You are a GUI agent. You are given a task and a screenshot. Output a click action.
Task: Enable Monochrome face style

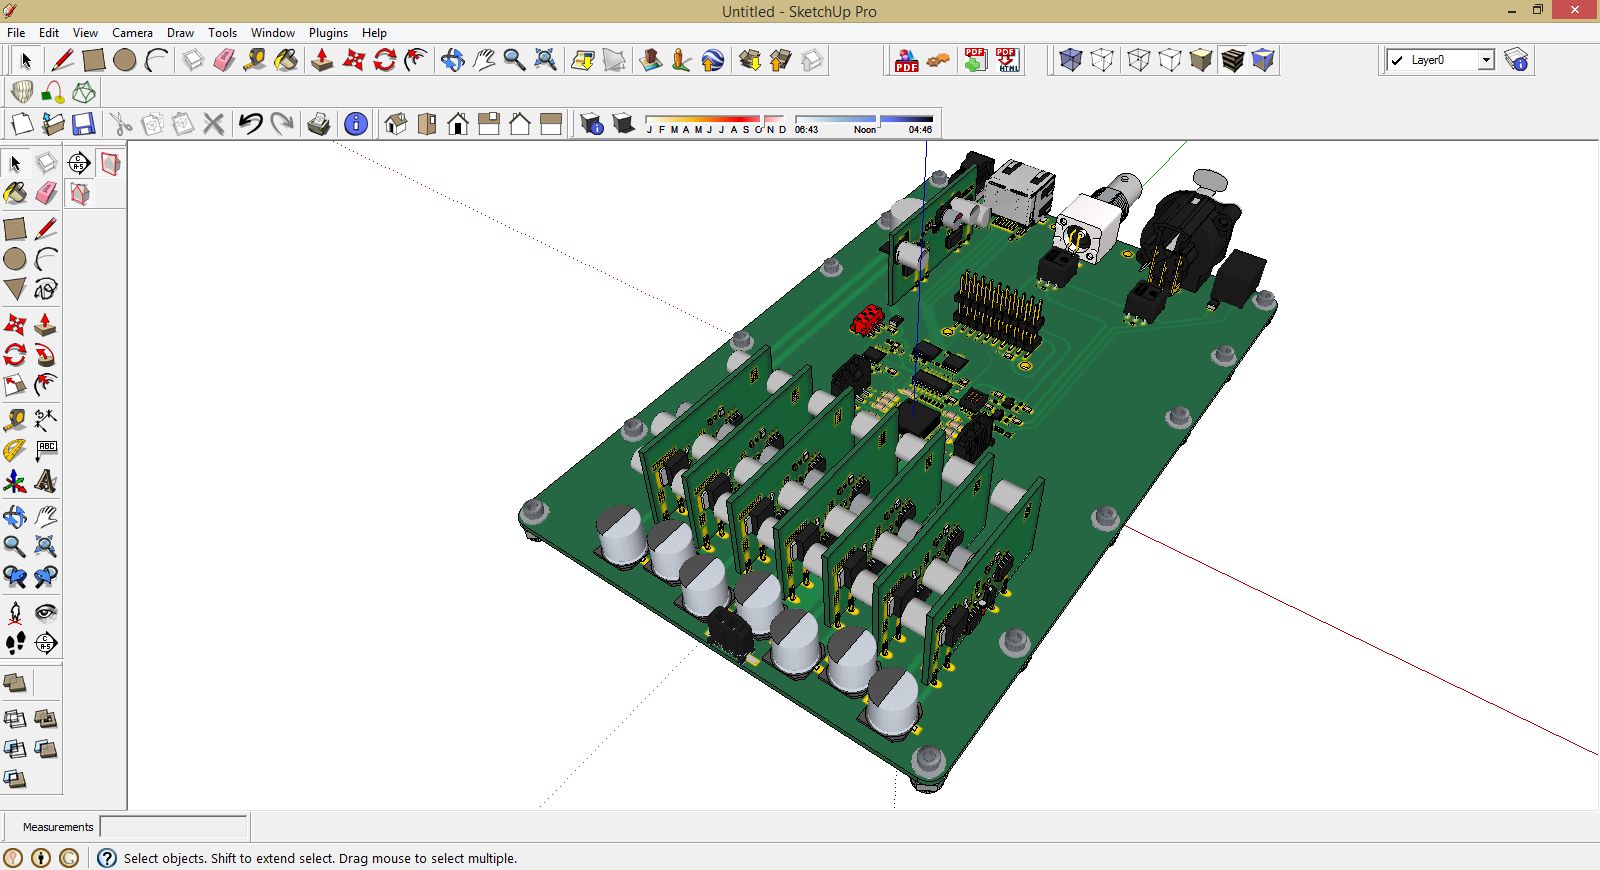pos(1263,60)
